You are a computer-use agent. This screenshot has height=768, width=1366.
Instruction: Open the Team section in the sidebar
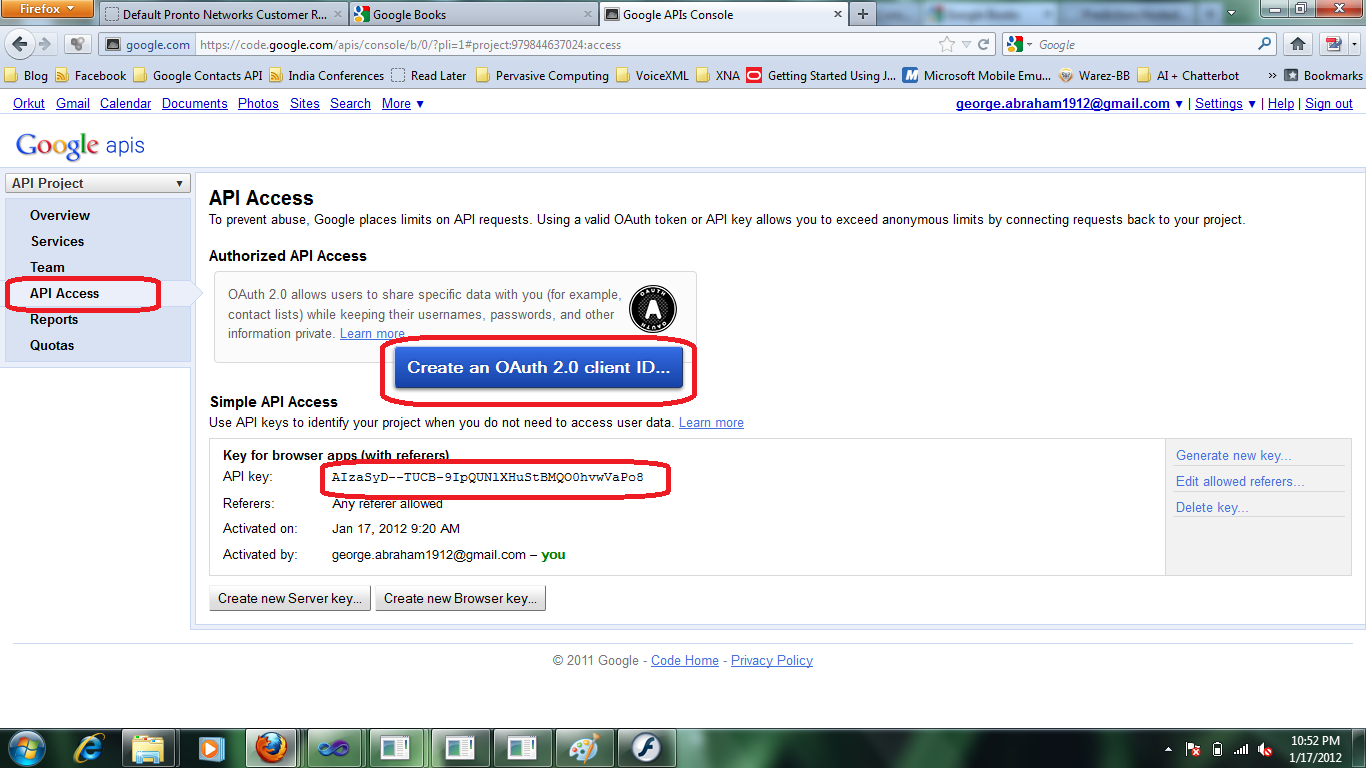(47, 267)
